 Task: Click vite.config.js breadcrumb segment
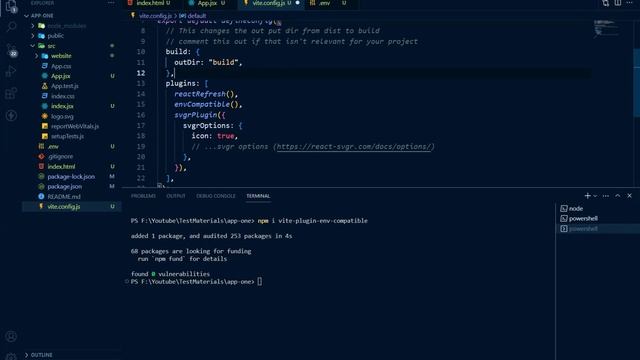pos(155,16)
